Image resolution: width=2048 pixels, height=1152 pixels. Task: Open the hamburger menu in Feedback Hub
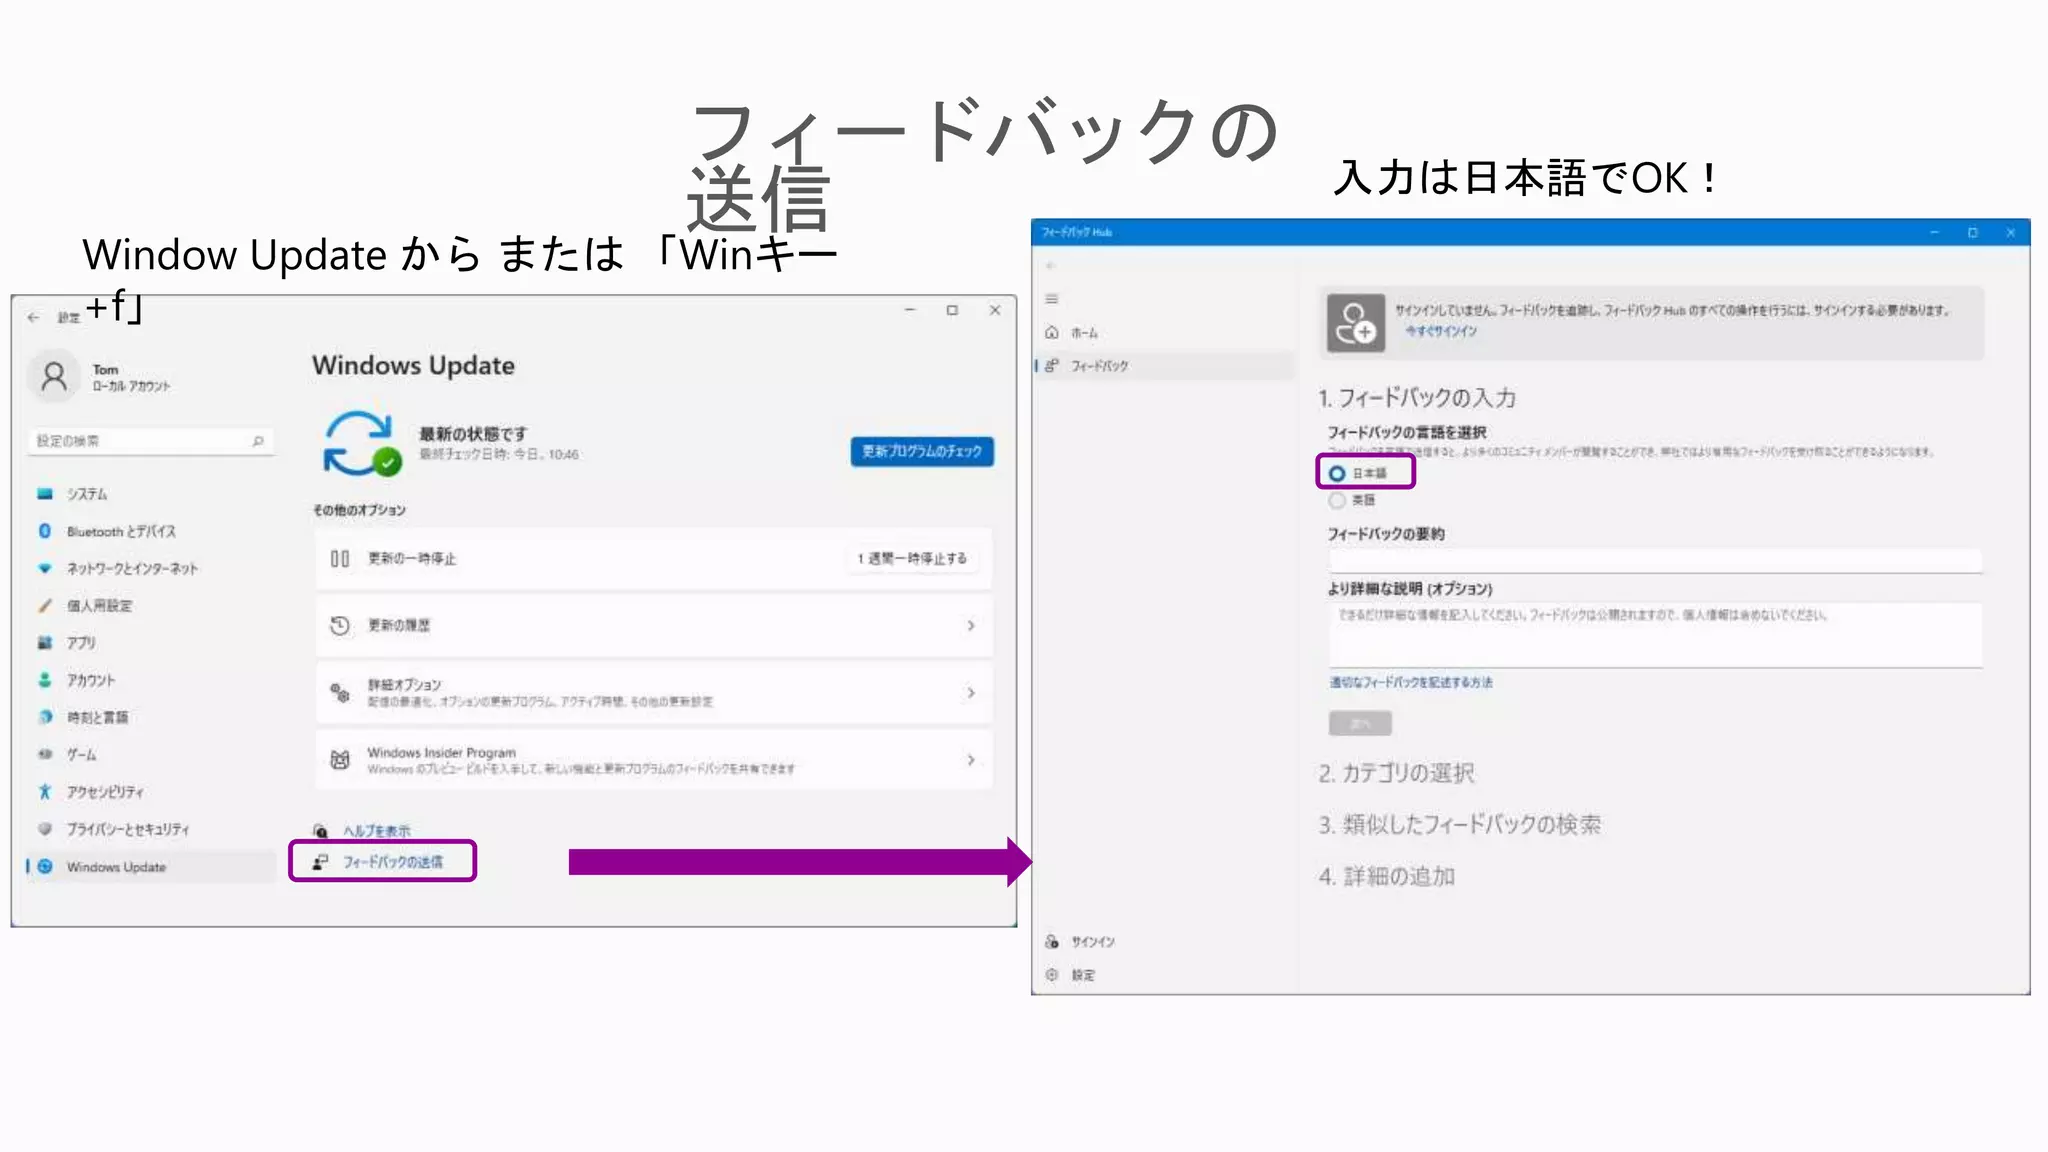click(x=1052, y=299)
